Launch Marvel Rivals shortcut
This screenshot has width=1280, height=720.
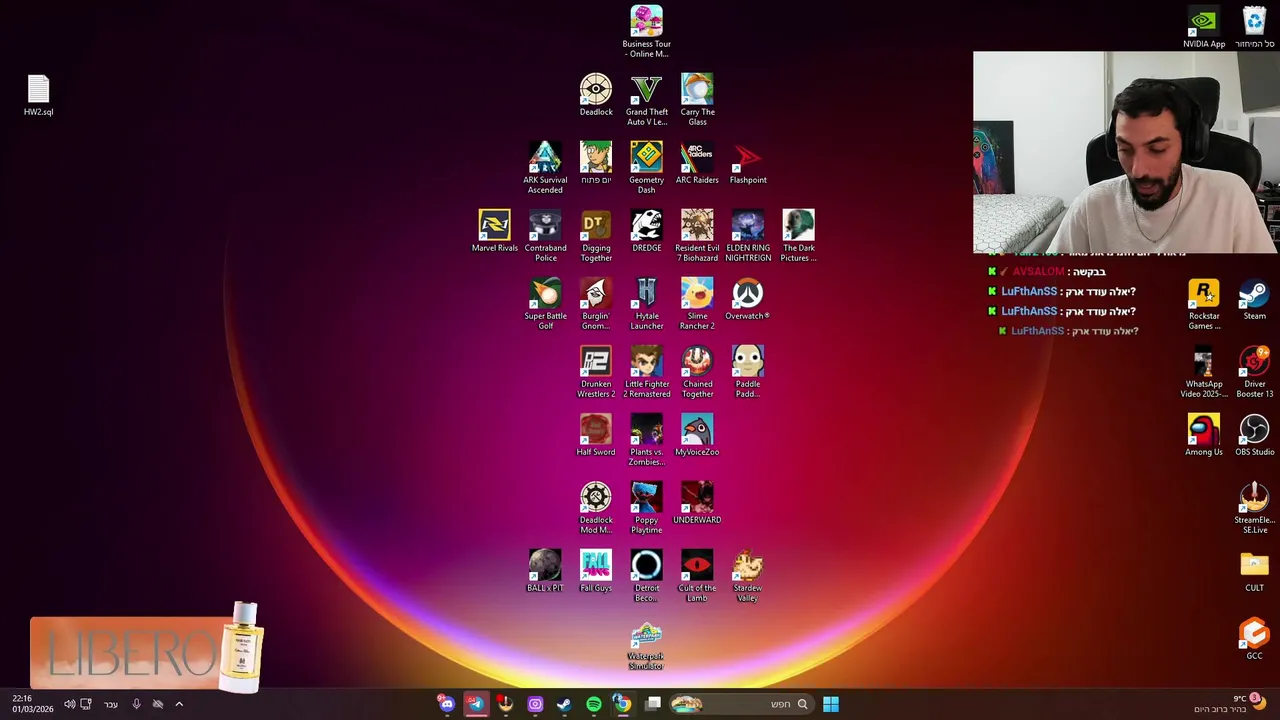(494, 231)
